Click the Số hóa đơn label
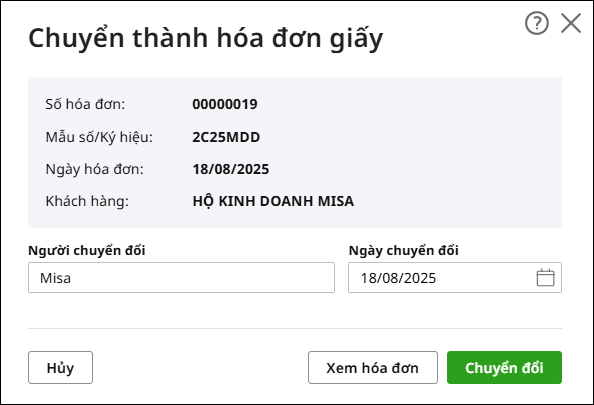 click(x=85, y=104)
